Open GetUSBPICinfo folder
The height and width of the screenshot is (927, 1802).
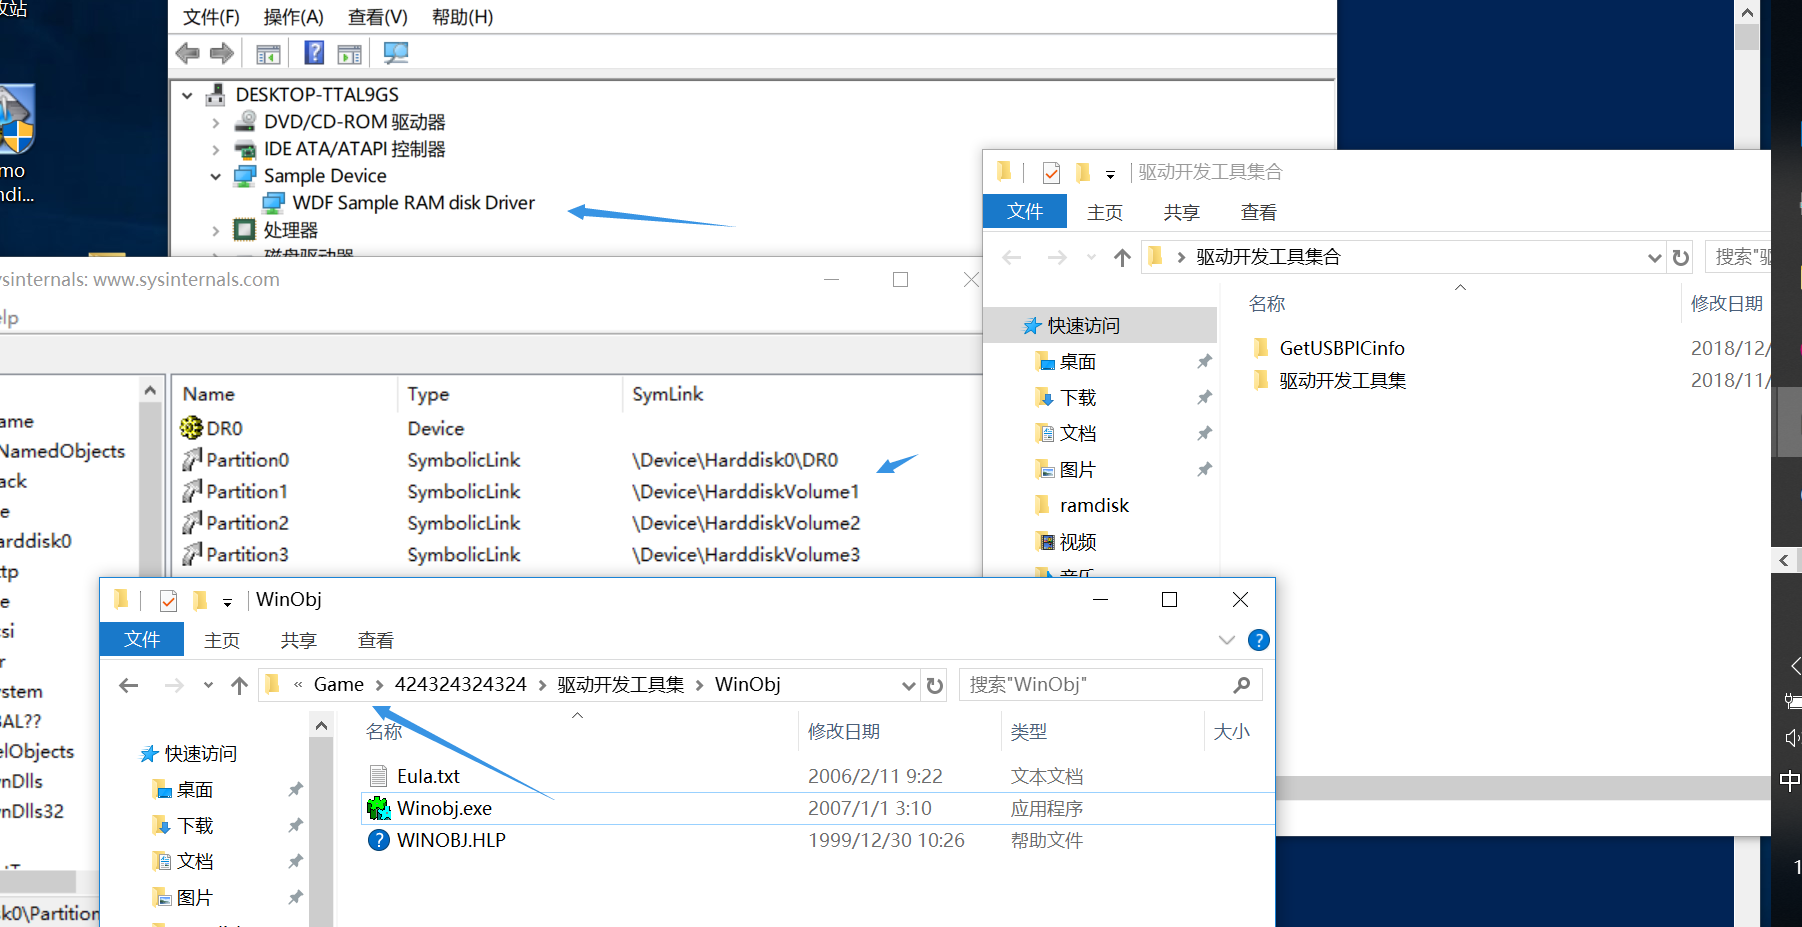coord(1341,348)
